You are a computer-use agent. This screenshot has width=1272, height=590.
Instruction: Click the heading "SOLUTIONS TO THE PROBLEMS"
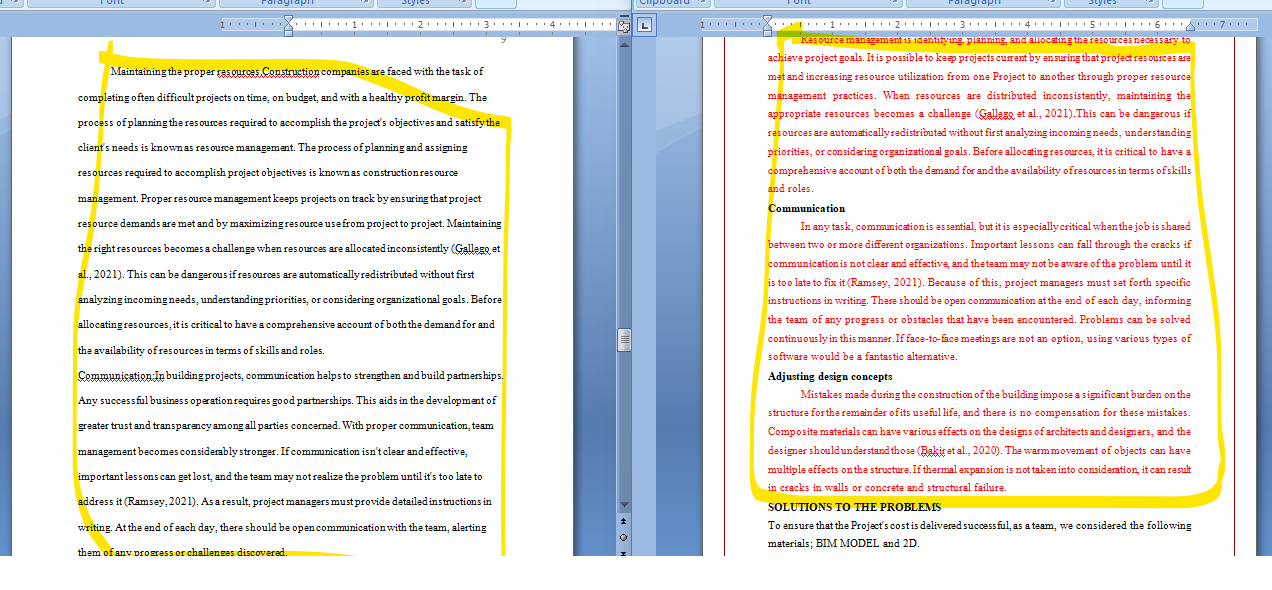(854, 507)
